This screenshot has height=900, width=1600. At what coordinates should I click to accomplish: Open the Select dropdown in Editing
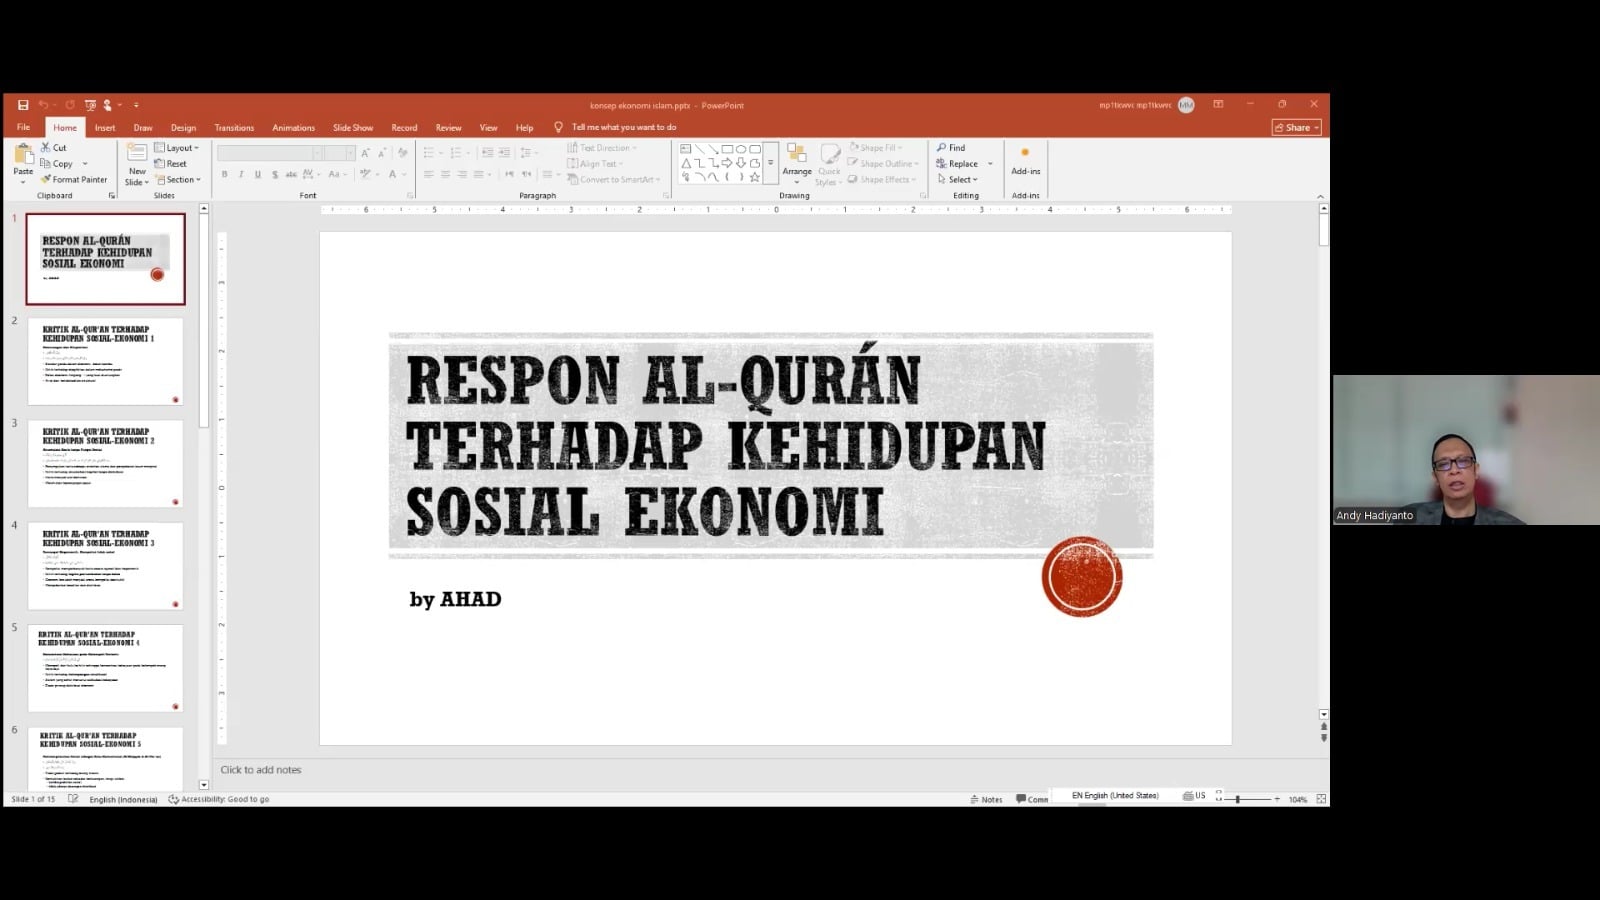click(958, 180)
